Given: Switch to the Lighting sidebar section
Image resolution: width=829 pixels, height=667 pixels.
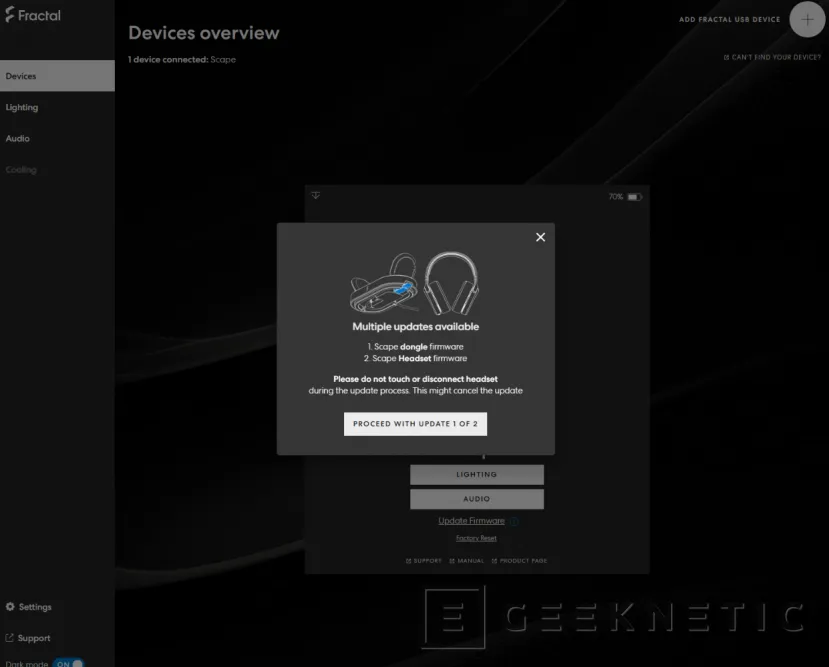Looking at the screenshot, I should tap(21, 107).
